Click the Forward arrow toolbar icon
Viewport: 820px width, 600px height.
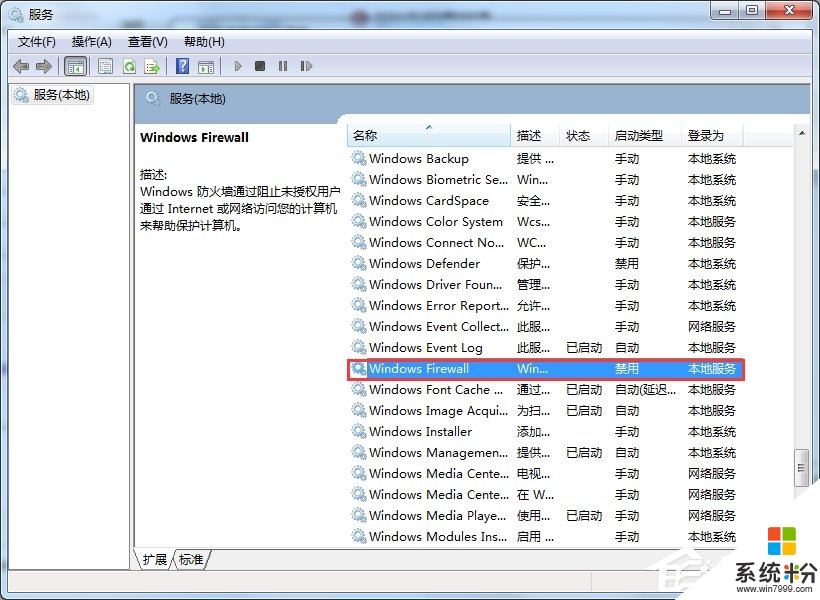pyautogui.click(x=44, y=66)
